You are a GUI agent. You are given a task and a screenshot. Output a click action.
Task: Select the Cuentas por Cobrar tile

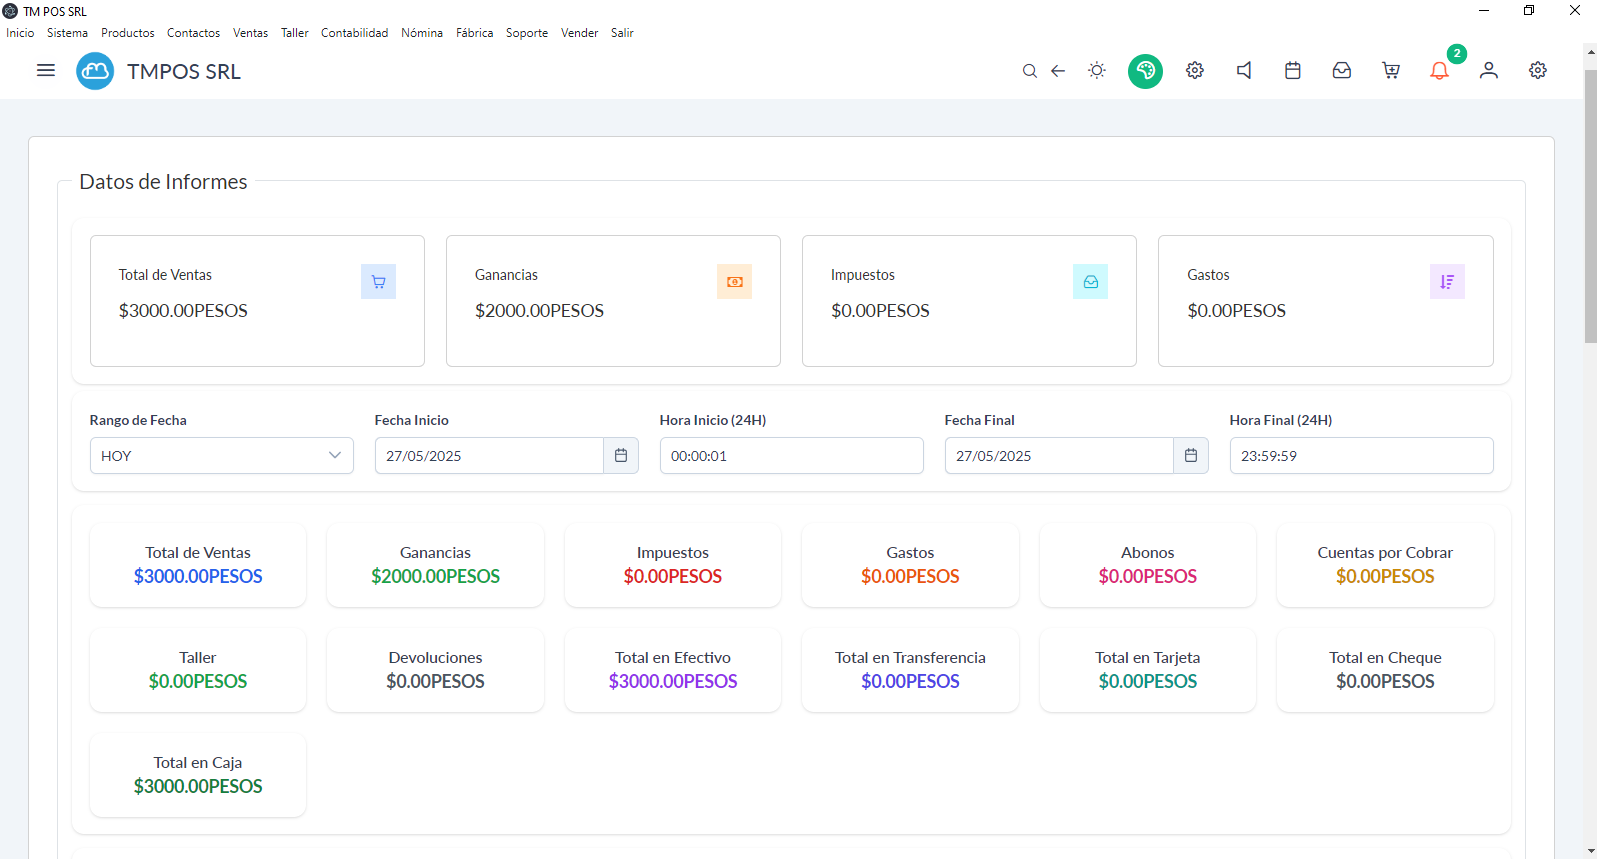click(x=1385, y=565)
